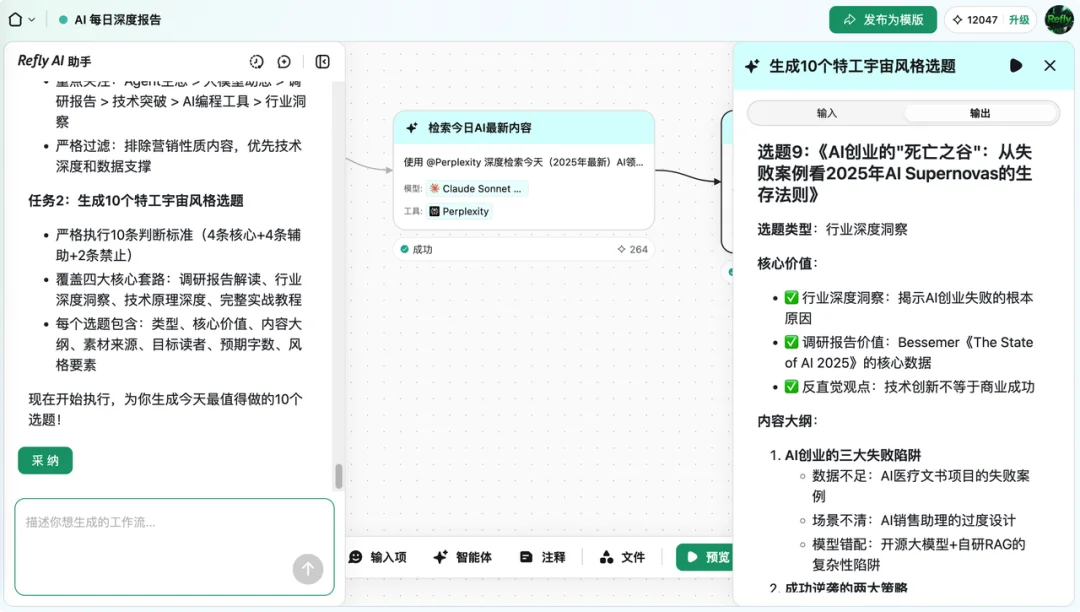Open account options via the Refly avatar
The height and width of the screenshot is (612, 1080).
click(x=1059, y=19)
